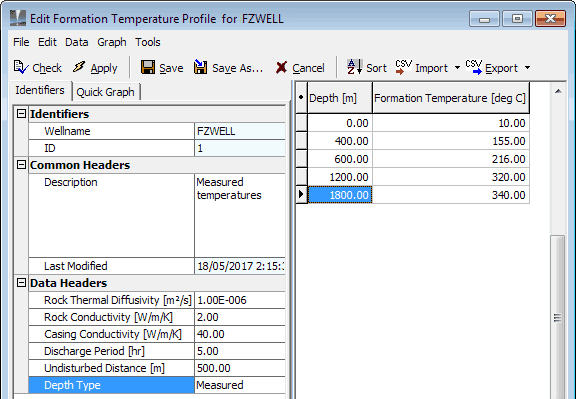Click the vertical scrollbar thumb
The image size is (576, 399).
(557, 318)
